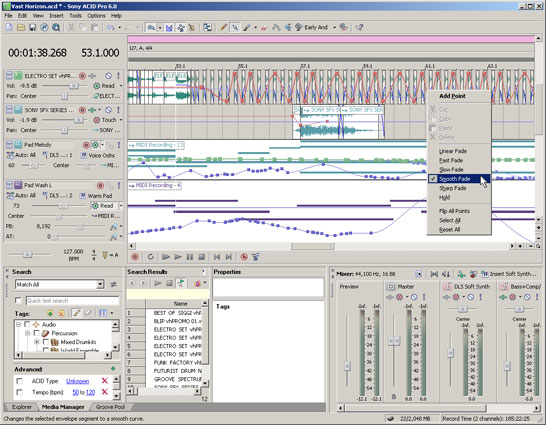Open Search Results view options dropdown
This screenshot has width=546, height=425.
click(x=205, y=283)
